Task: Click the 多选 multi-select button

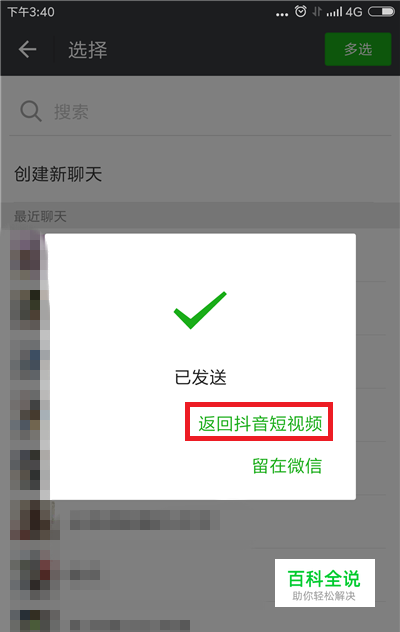Action: click(358, 49)
